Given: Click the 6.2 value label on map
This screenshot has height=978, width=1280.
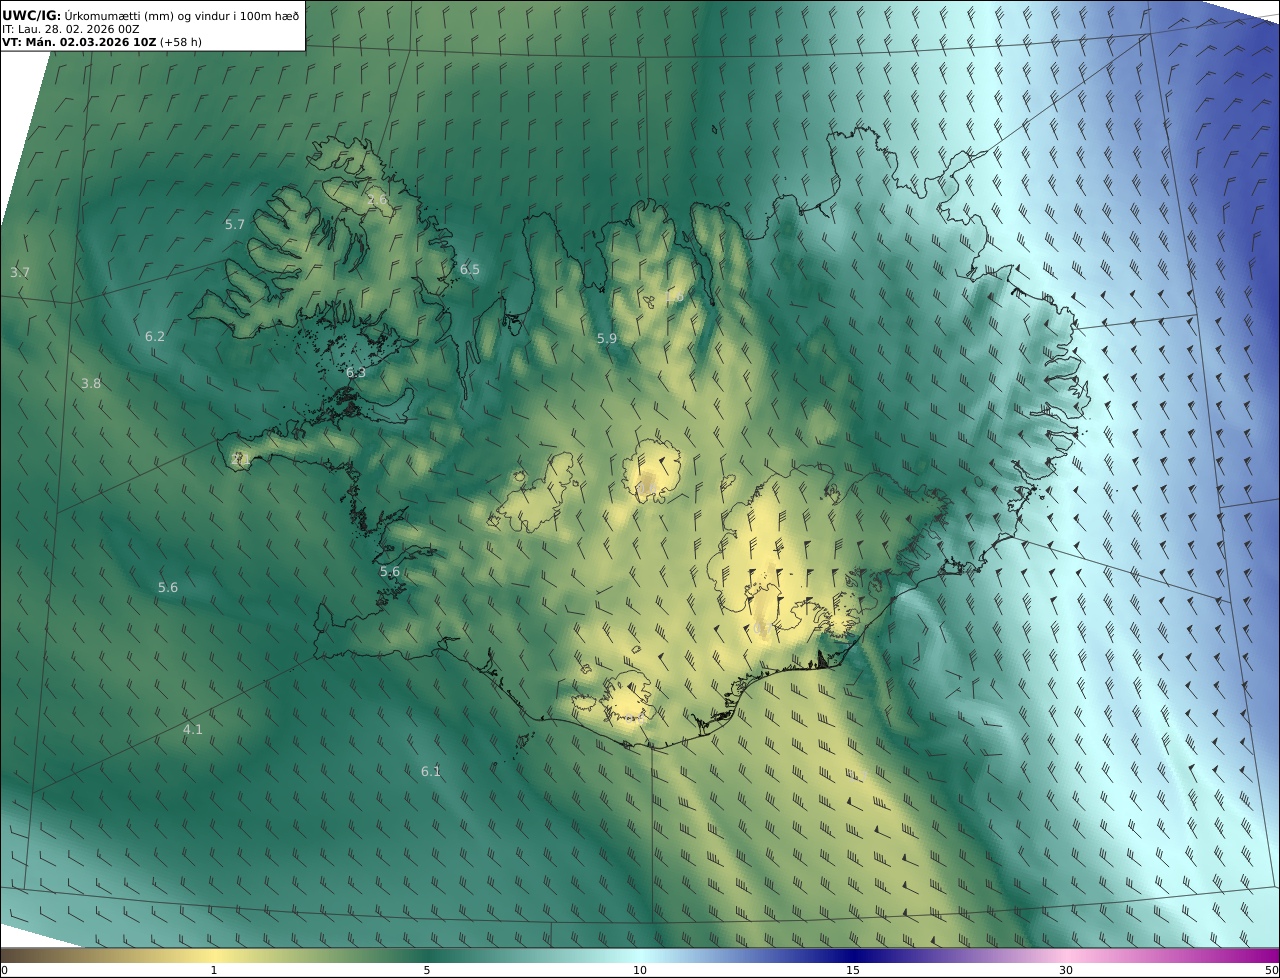Looking at the screenshot, I should (x=155, y=337).
